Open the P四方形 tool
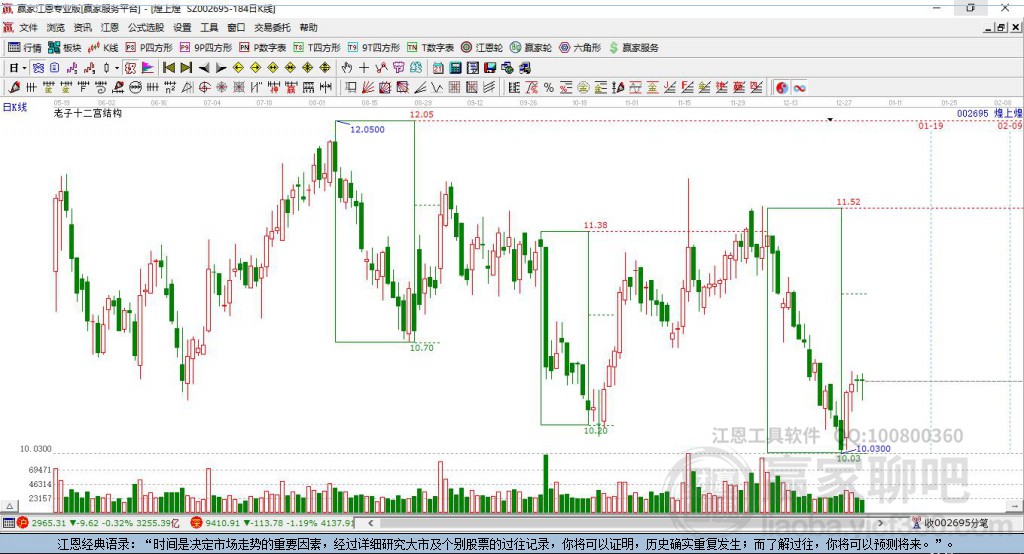This screenshot has width=1024, height=554. pyautogui.click(x=149, y=47)
